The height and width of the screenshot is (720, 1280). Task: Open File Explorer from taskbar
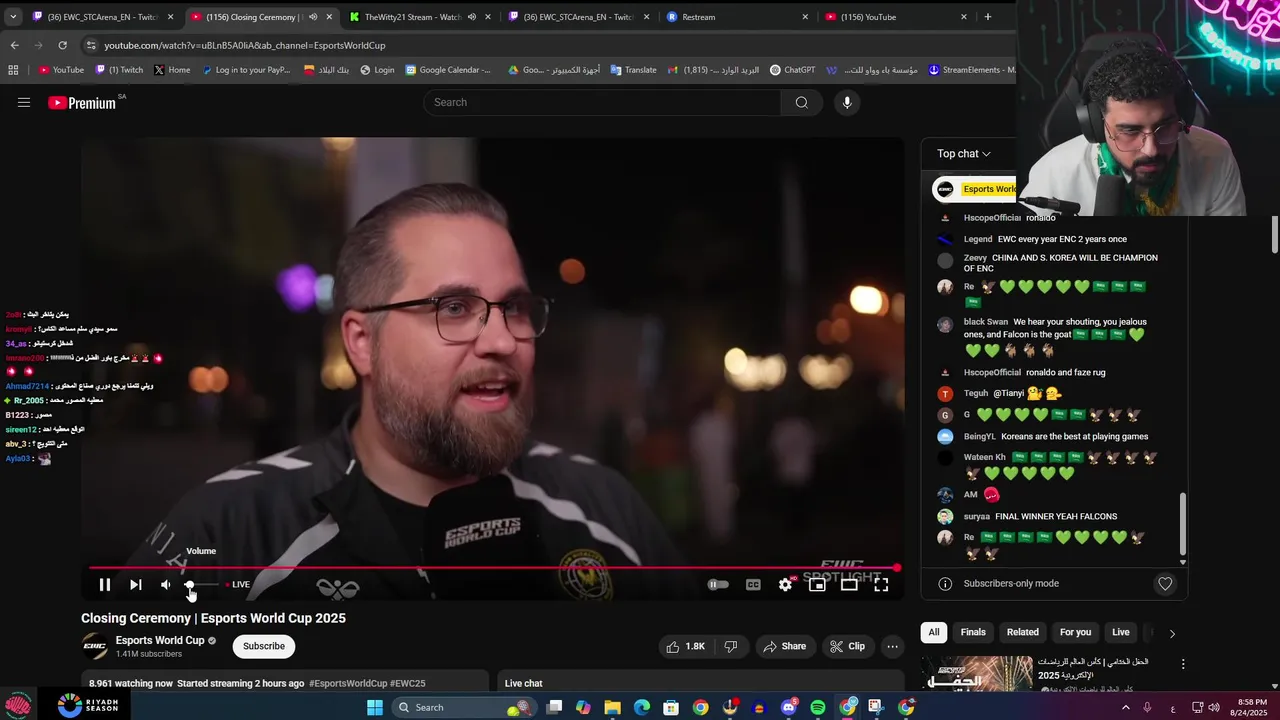(612, 708)
